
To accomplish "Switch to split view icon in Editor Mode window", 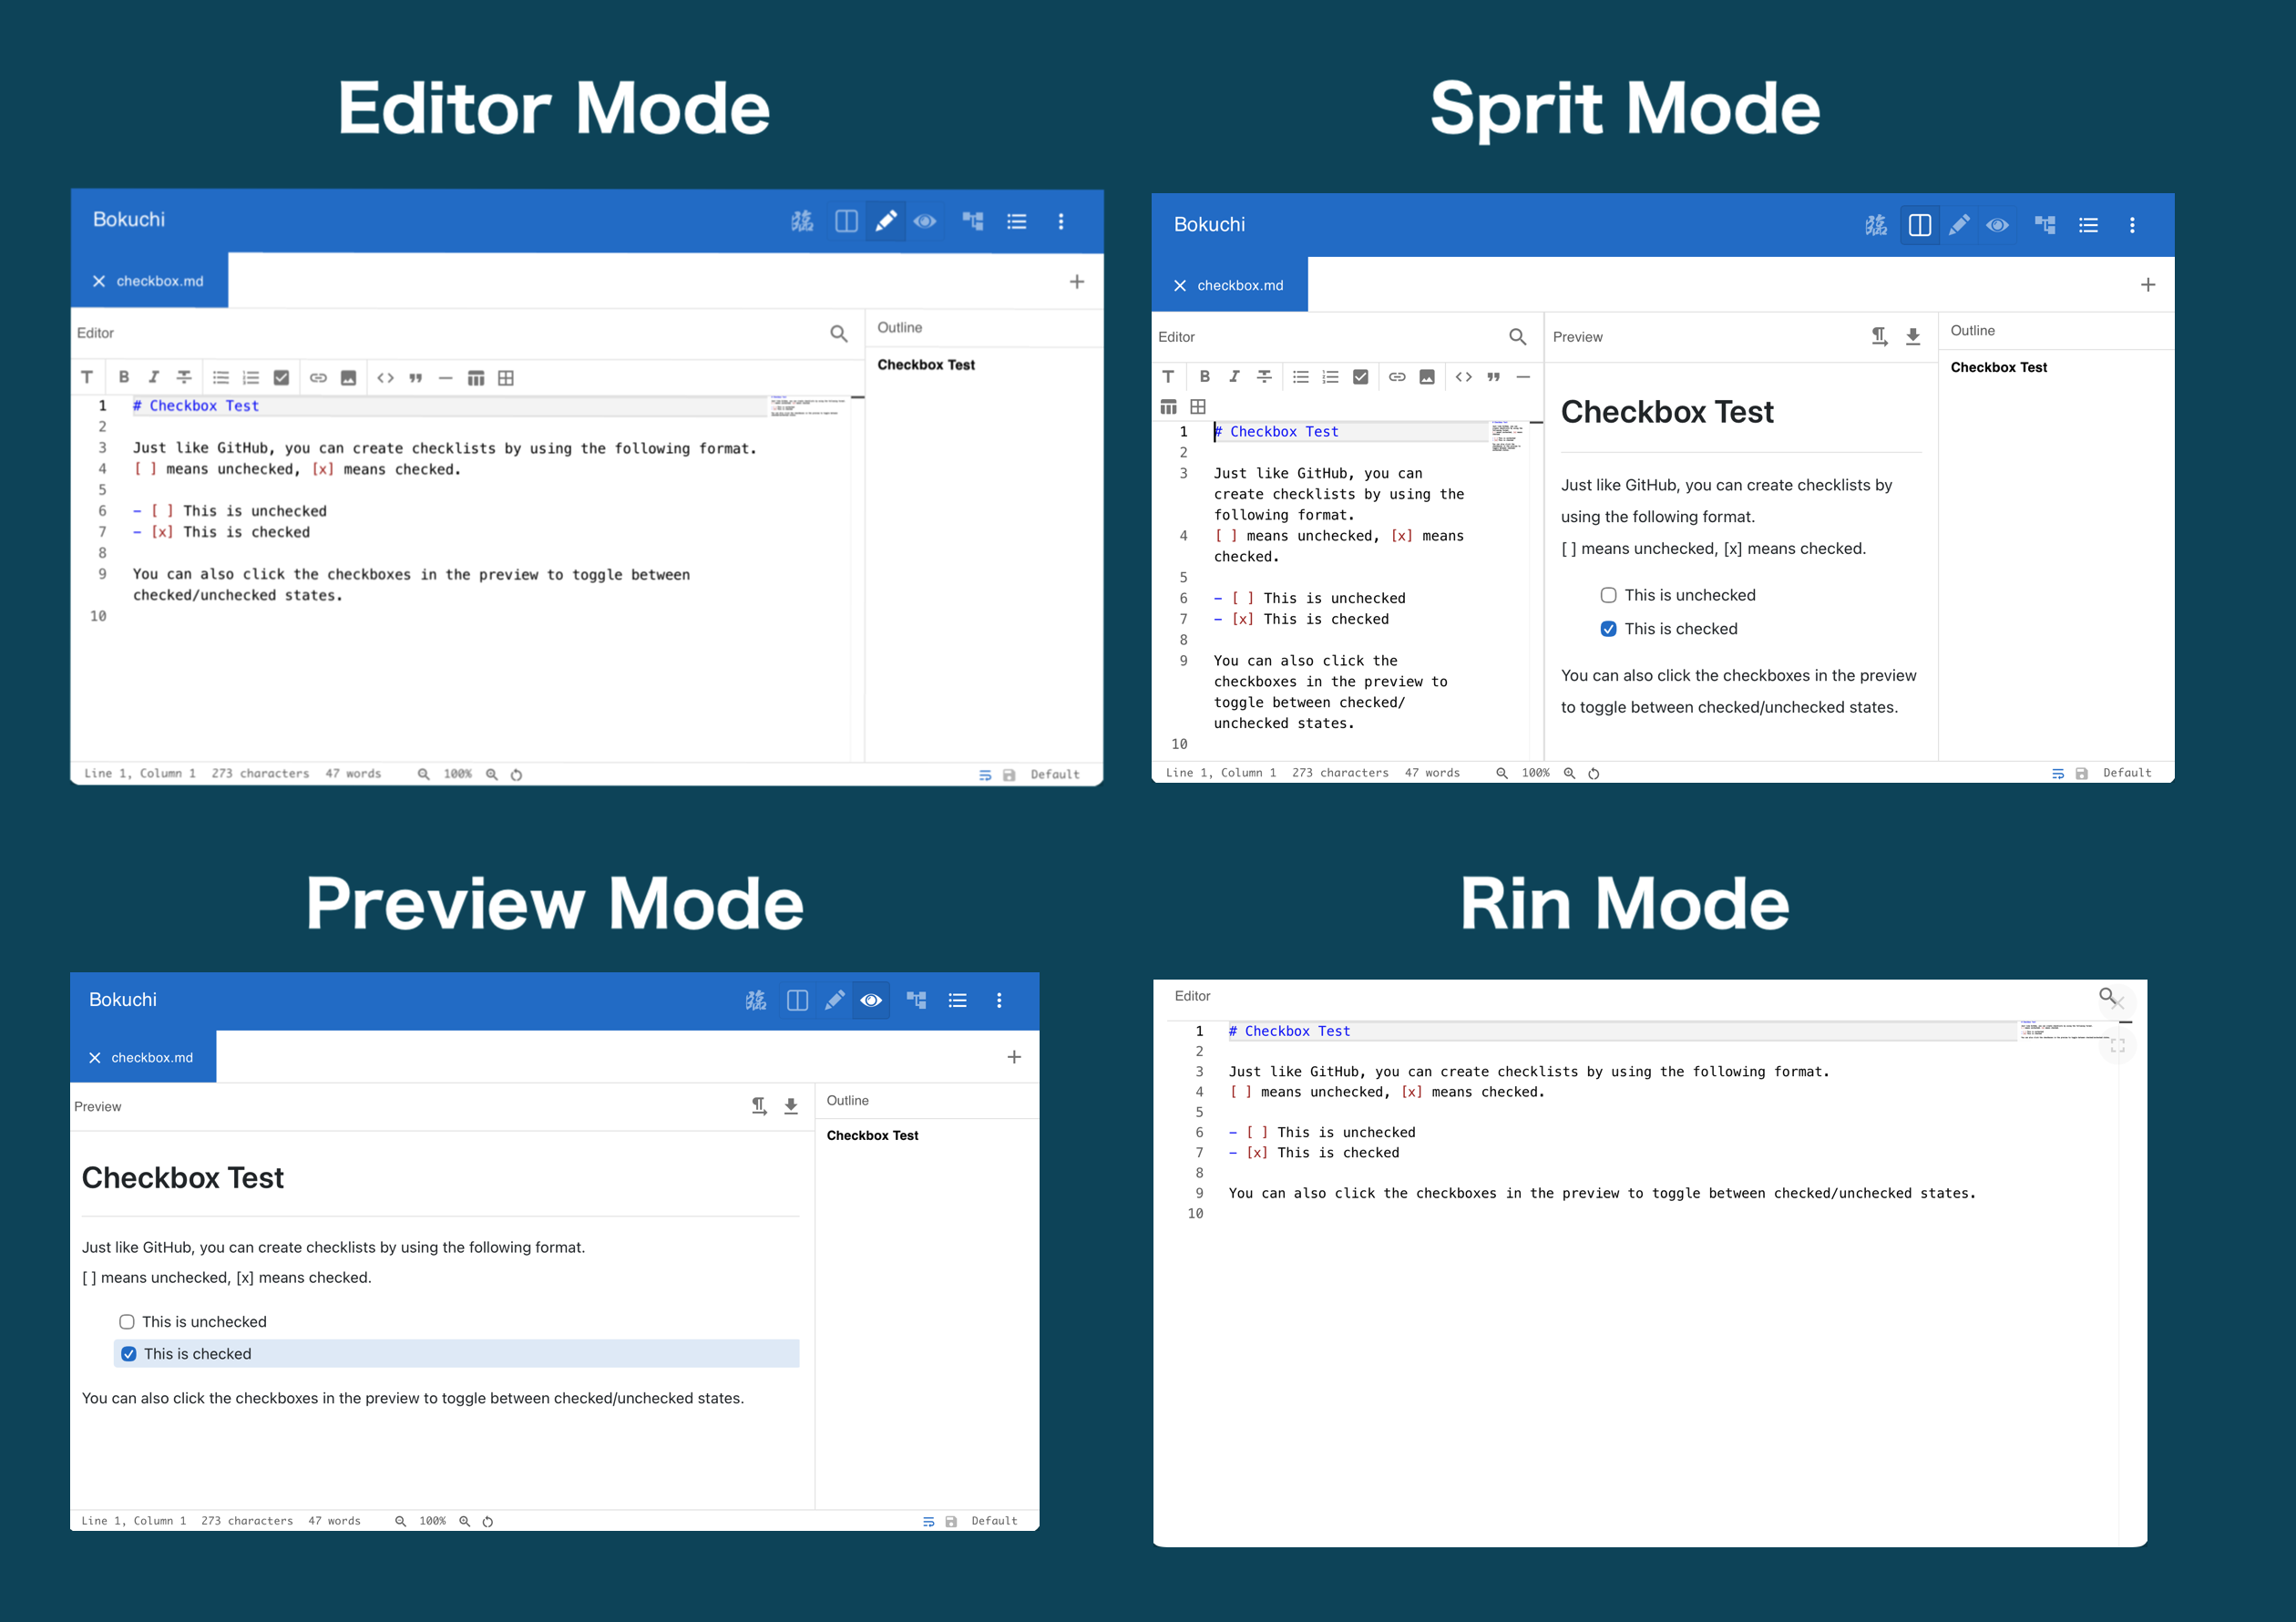I will (846, 221).
